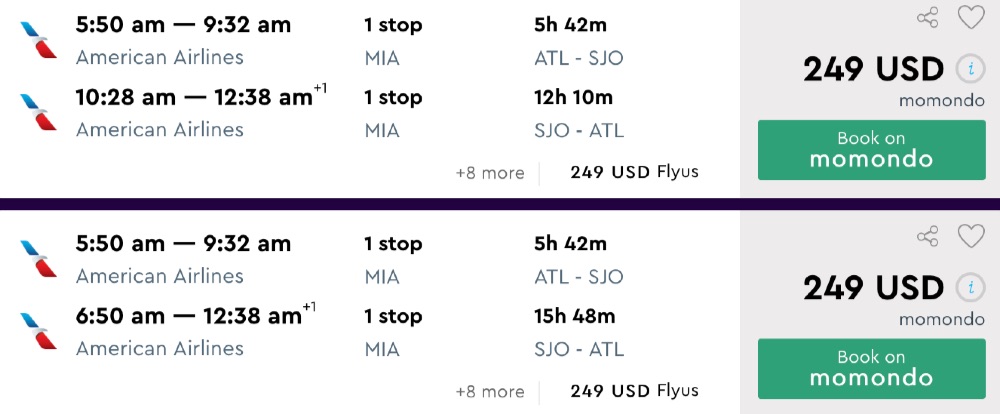Select the 6:50 am — 12:38 am return flight
The width and height of the screenshot is (1000, 414).
point(190,317)
